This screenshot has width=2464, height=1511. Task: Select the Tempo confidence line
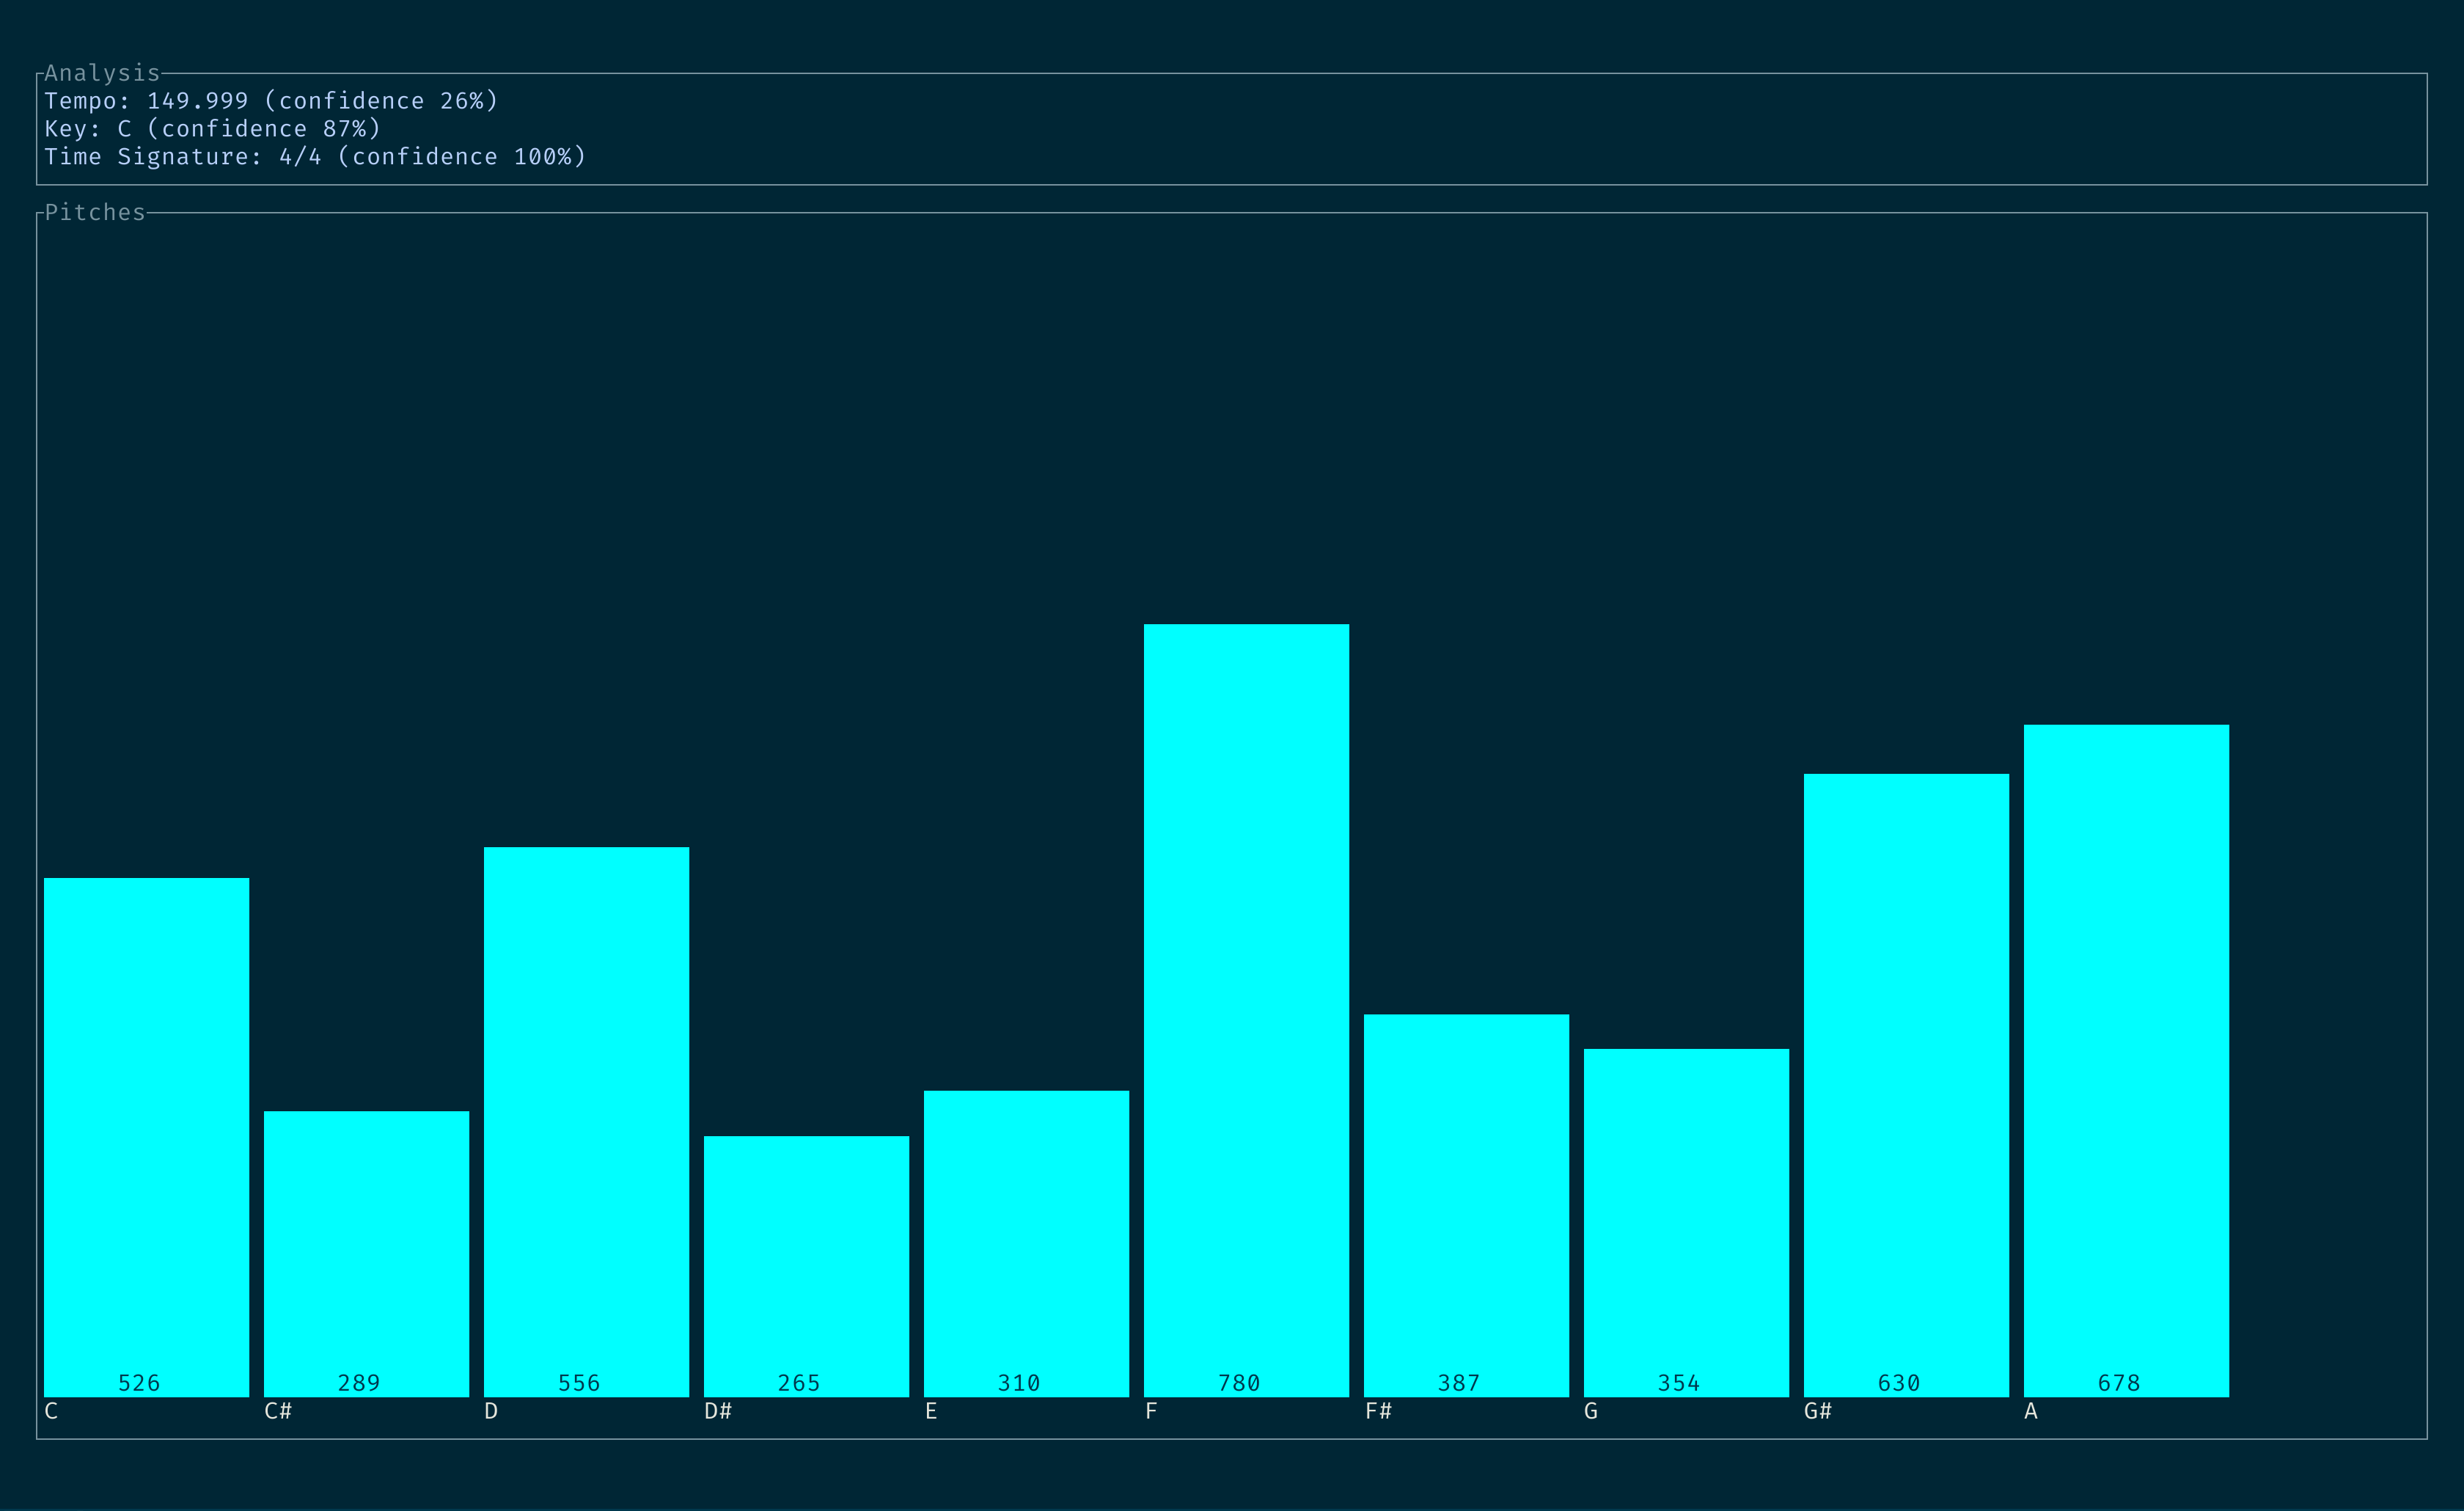coord(272,100)
